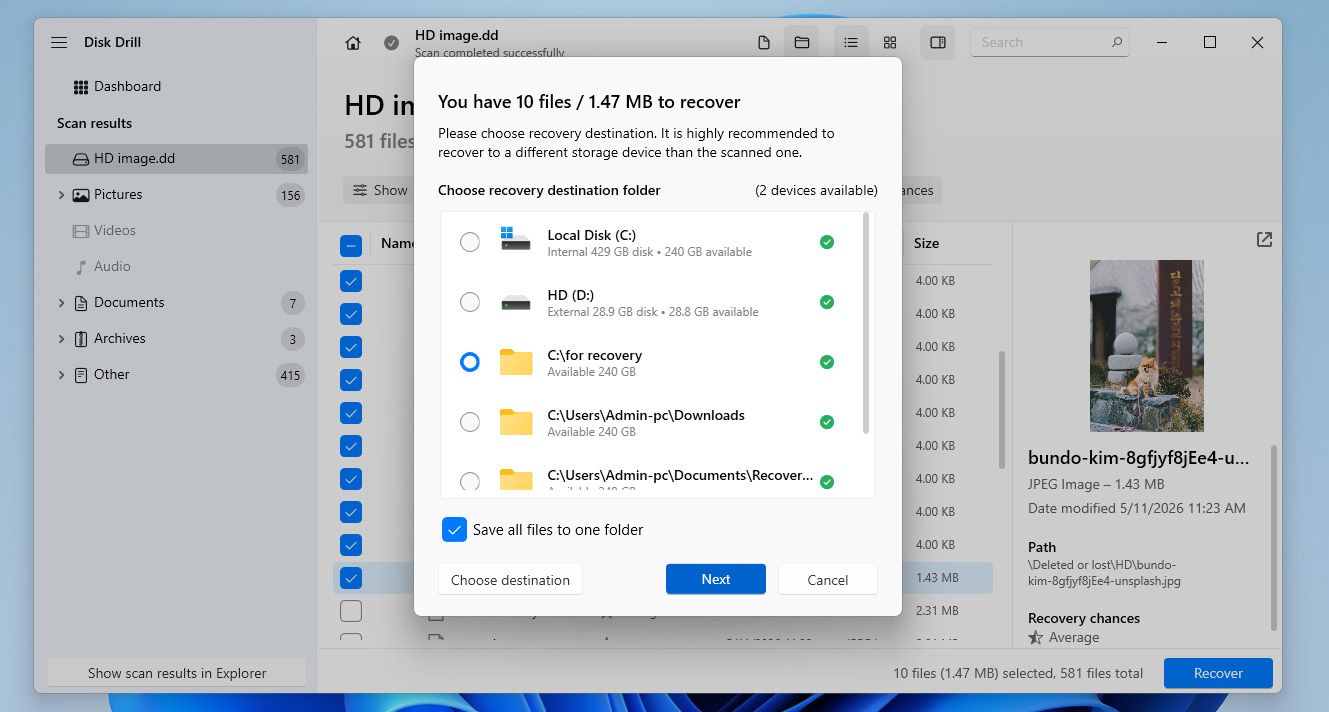Click the bundo-kim photo preview thumbnail
Image resolution: width=1329 pixels, height=712 pixels.
tap(1146, 346)
